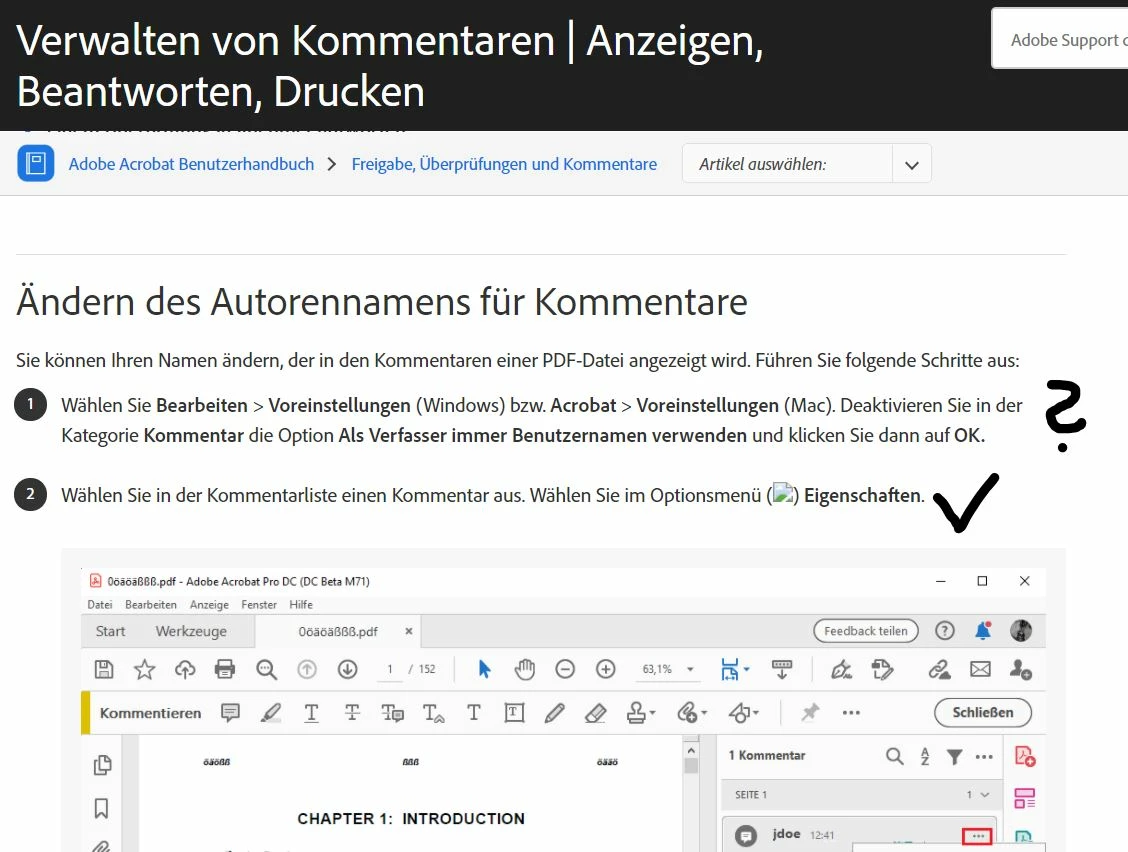Click the blue handbook icon in breadcrumb
Image resolution: width=1128 pixels, height=852 pixels.
tap(35, 163)
